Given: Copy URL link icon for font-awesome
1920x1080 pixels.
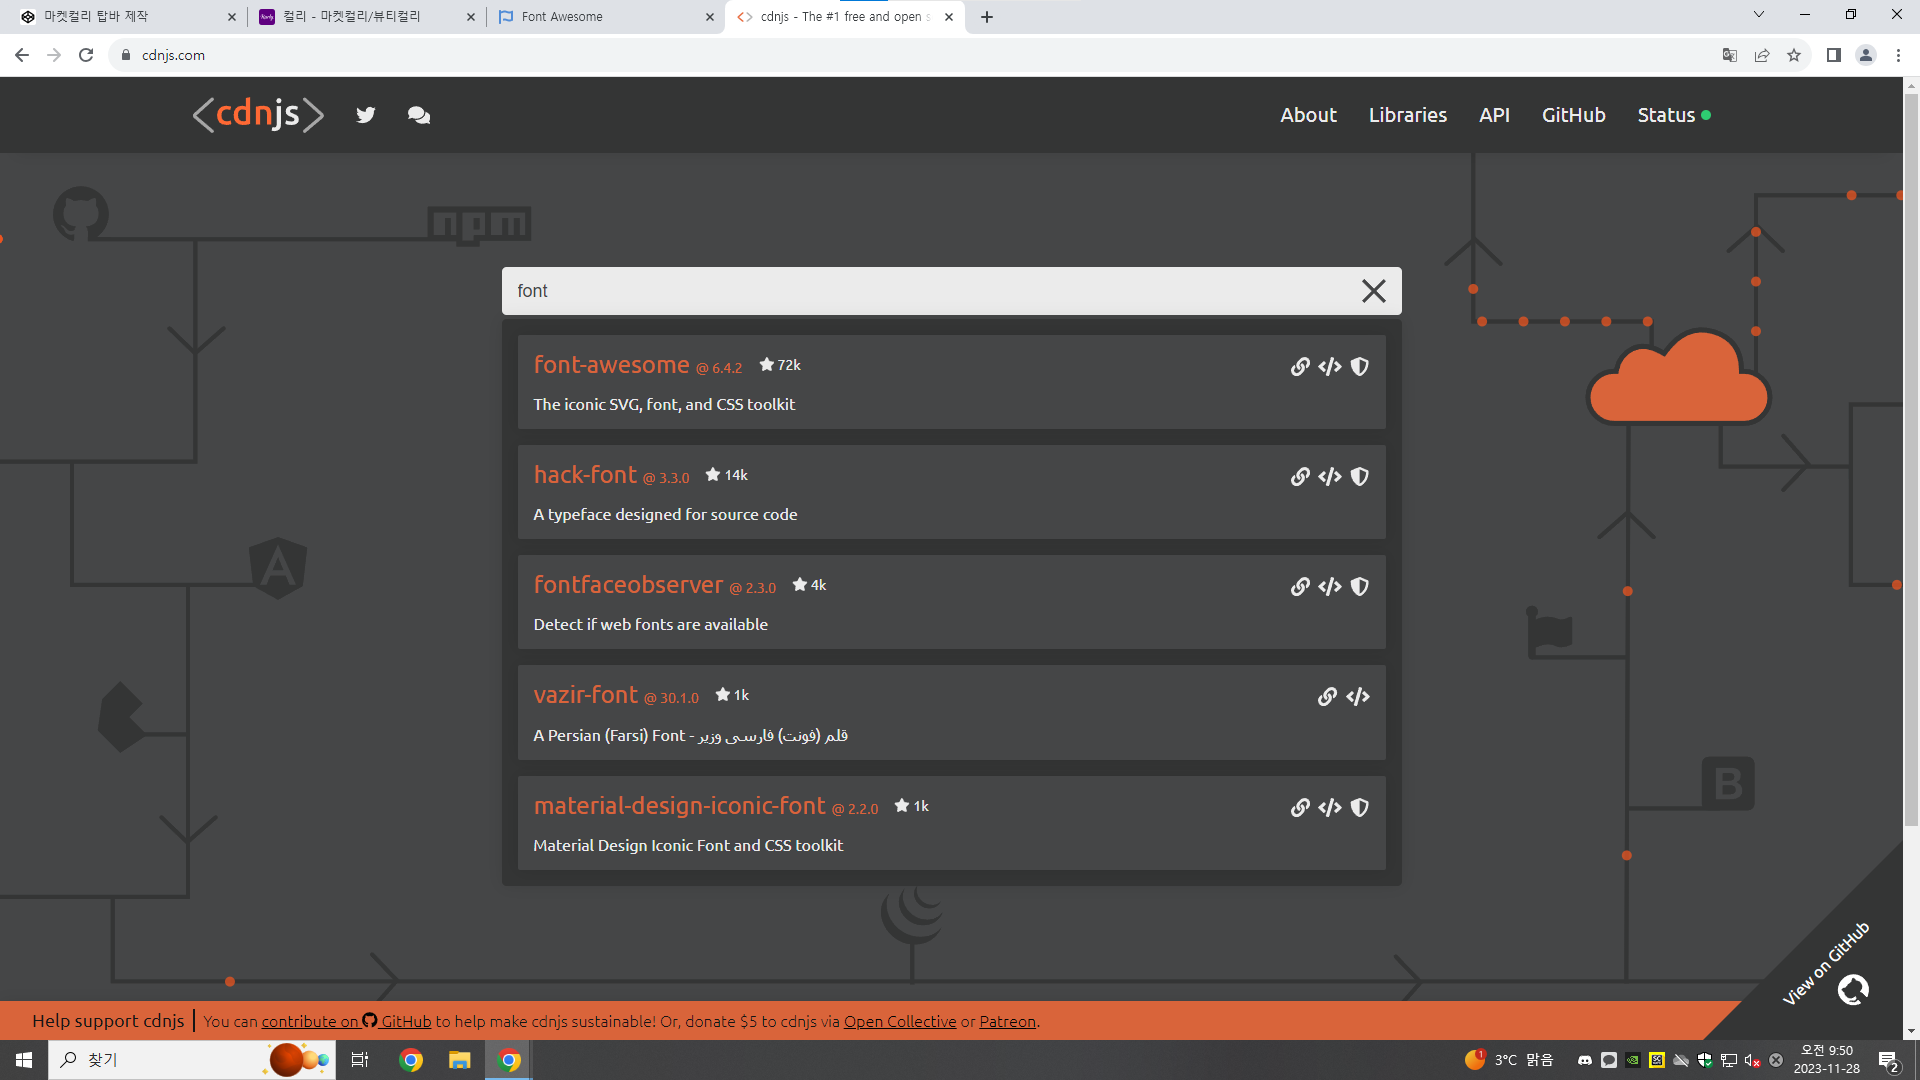Looking at the screenshot, I should [1299, 367].
